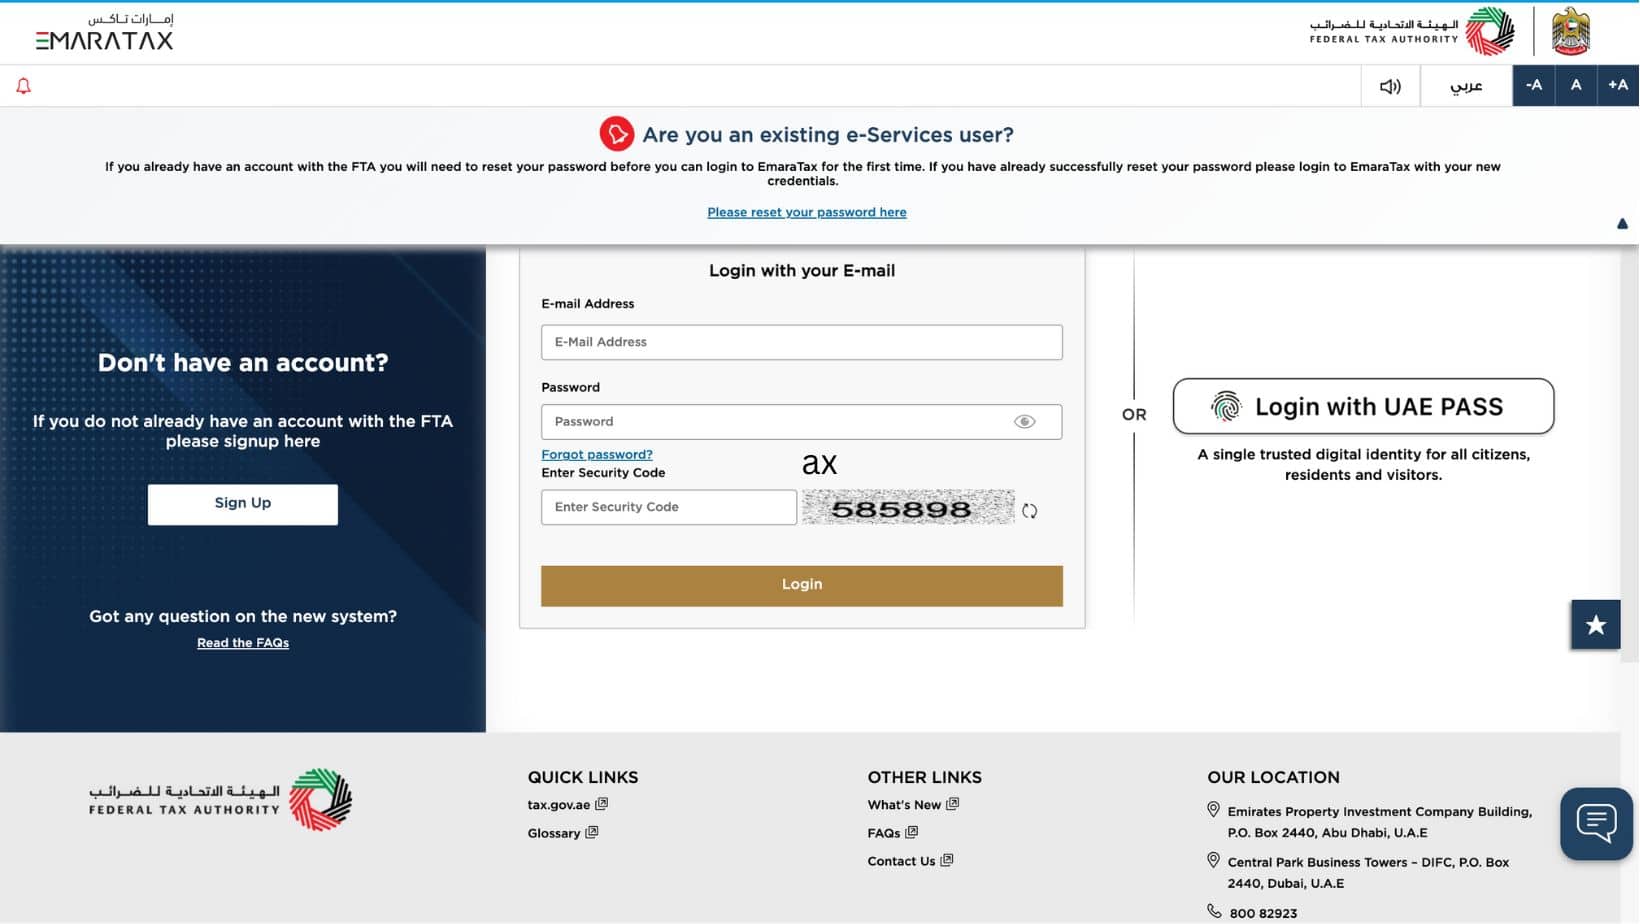1640x924 pixels.
Task: Toggle password visibility with the eye icon
Action: pos(1024,421)
